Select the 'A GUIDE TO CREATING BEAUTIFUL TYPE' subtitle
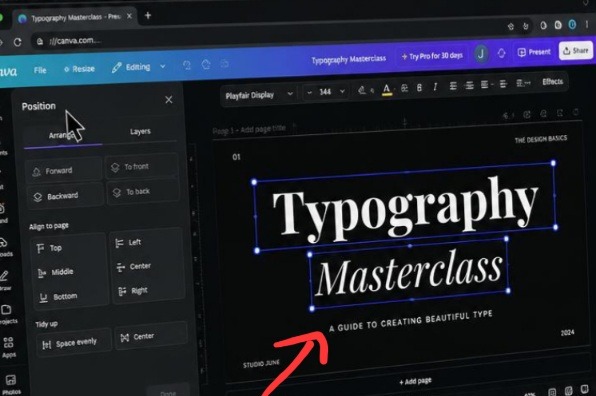This screenshot has height=396, width=596. click(411, 321)
